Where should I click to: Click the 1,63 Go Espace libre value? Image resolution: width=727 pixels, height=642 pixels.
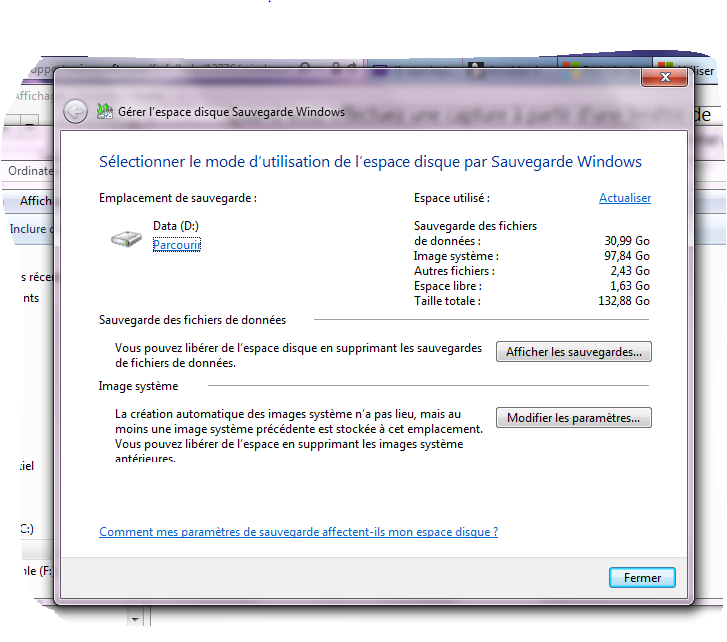(630, 286)
